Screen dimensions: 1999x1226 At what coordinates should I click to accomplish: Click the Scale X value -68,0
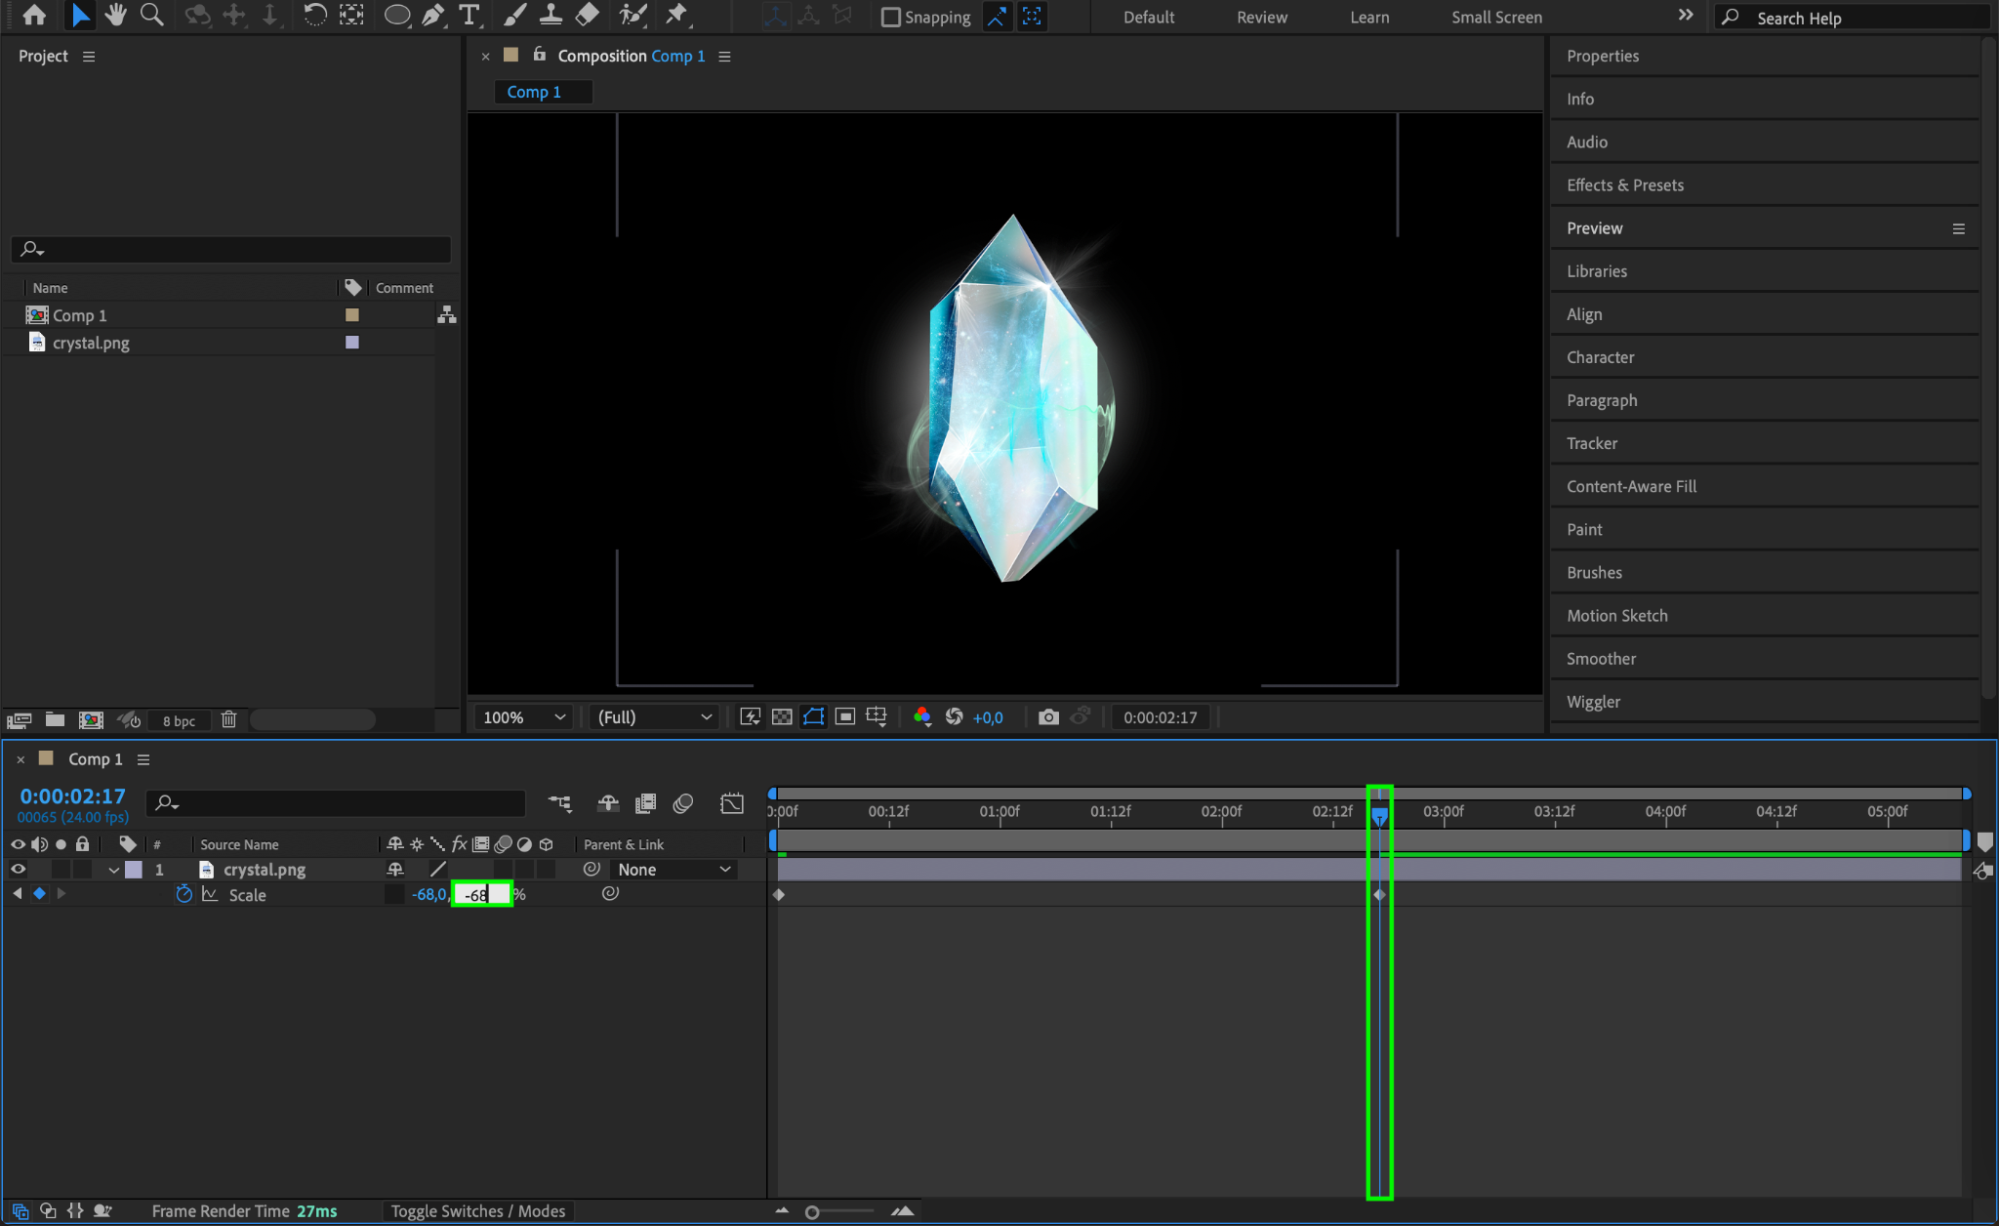point(428,894)
